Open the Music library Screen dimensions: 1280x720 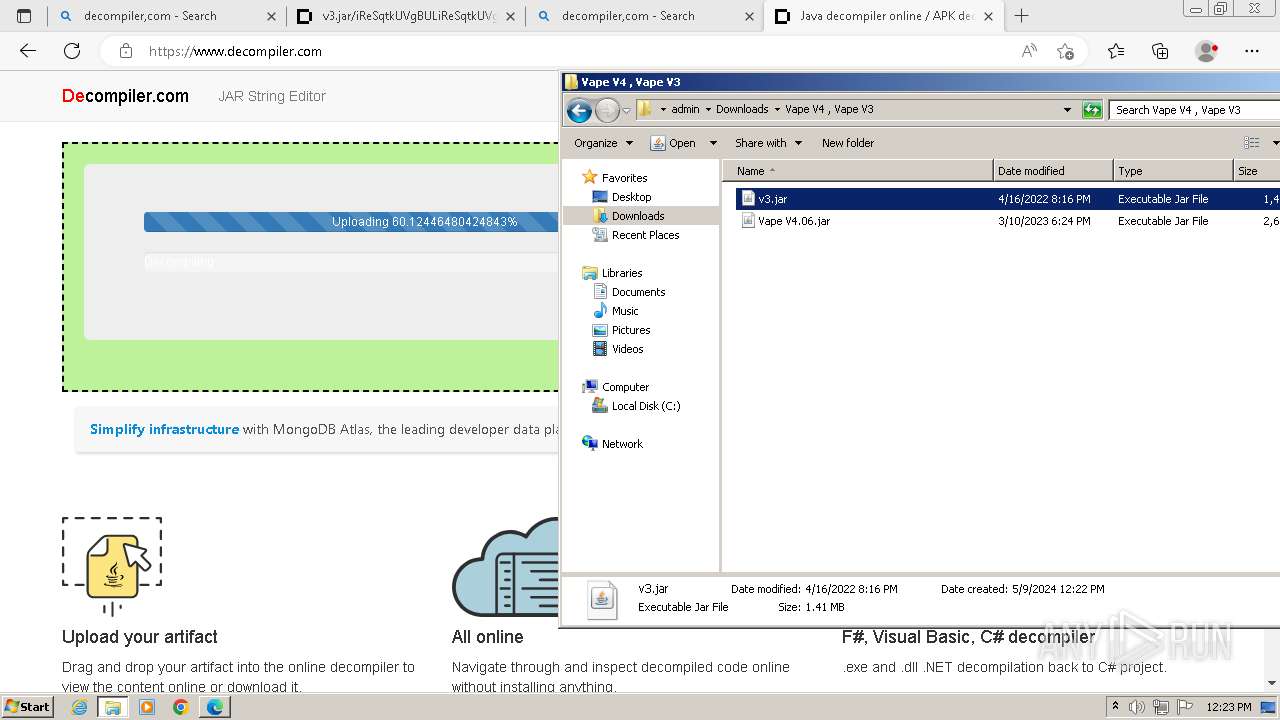[625, 311]
